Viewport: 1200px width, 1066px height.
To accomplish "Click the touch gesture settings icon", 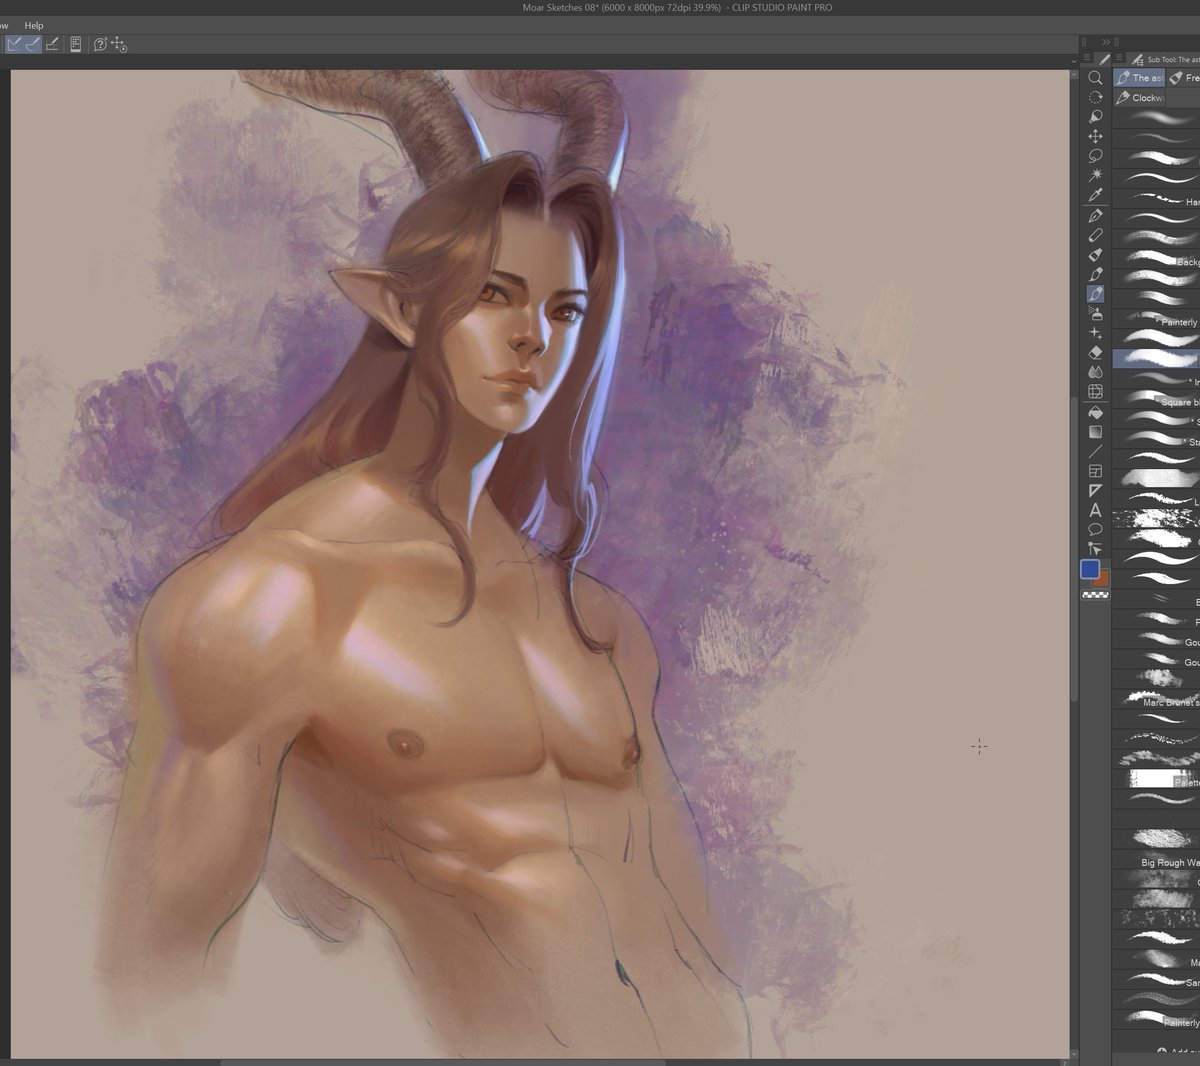I will pyautogui.click(x=119, y=44).
